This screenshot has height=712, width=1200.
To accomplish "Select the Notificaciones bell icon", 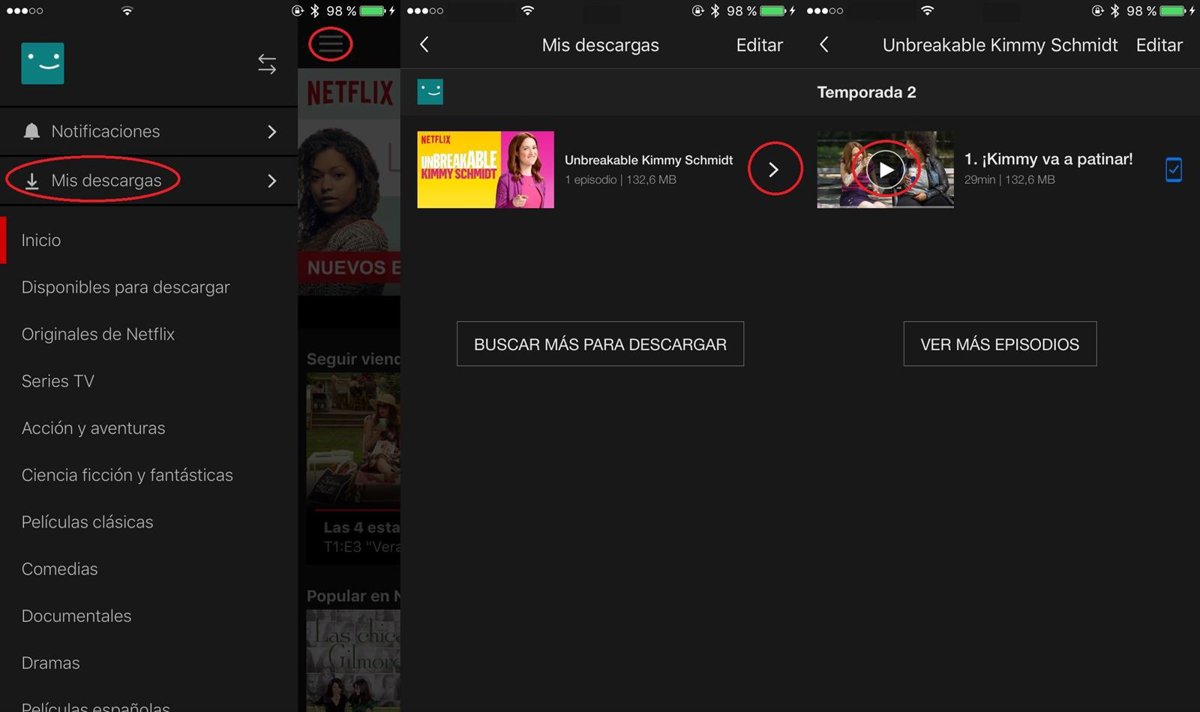I will click(32, 130).
